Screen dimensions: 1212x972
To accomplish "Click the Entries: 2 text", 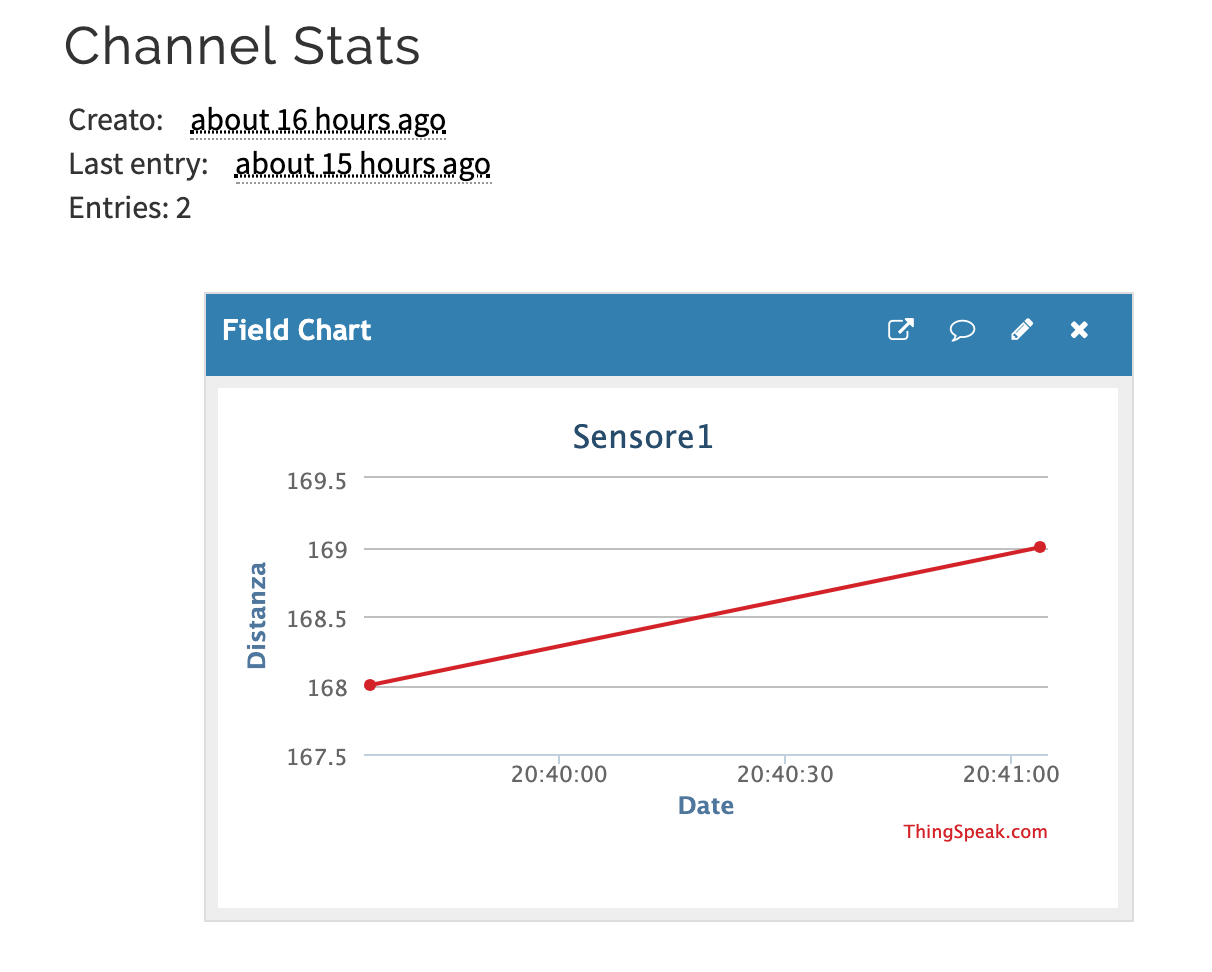I will 130,208.
